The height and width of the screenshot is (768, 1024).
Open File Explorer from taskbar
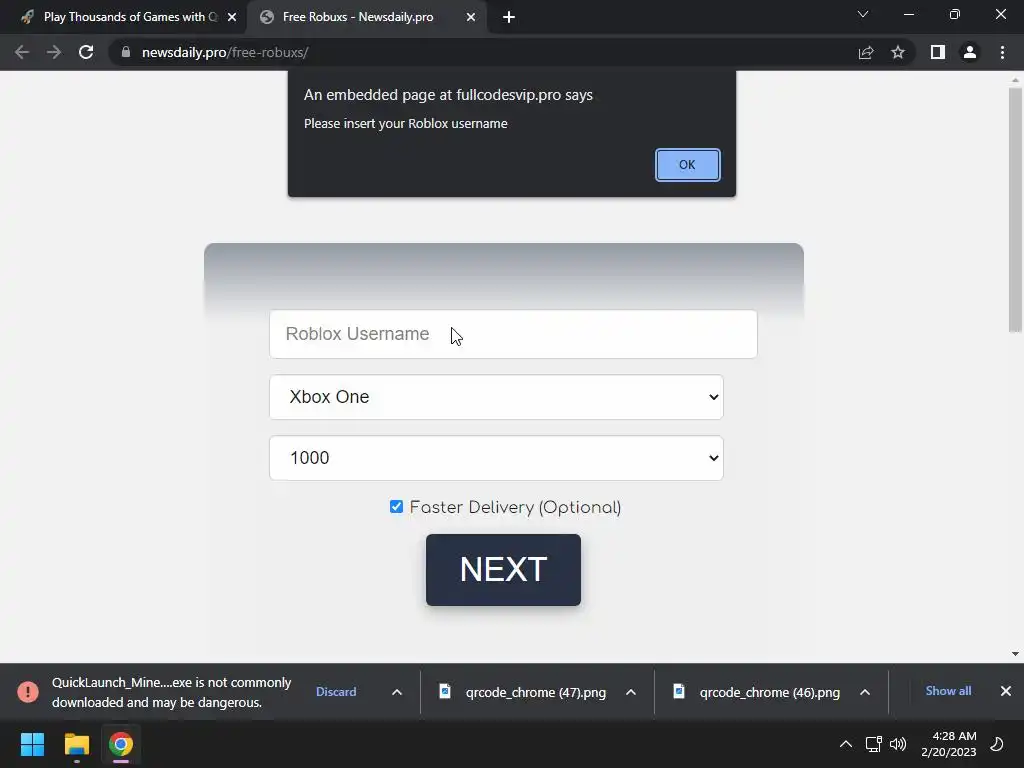(76, 744)
